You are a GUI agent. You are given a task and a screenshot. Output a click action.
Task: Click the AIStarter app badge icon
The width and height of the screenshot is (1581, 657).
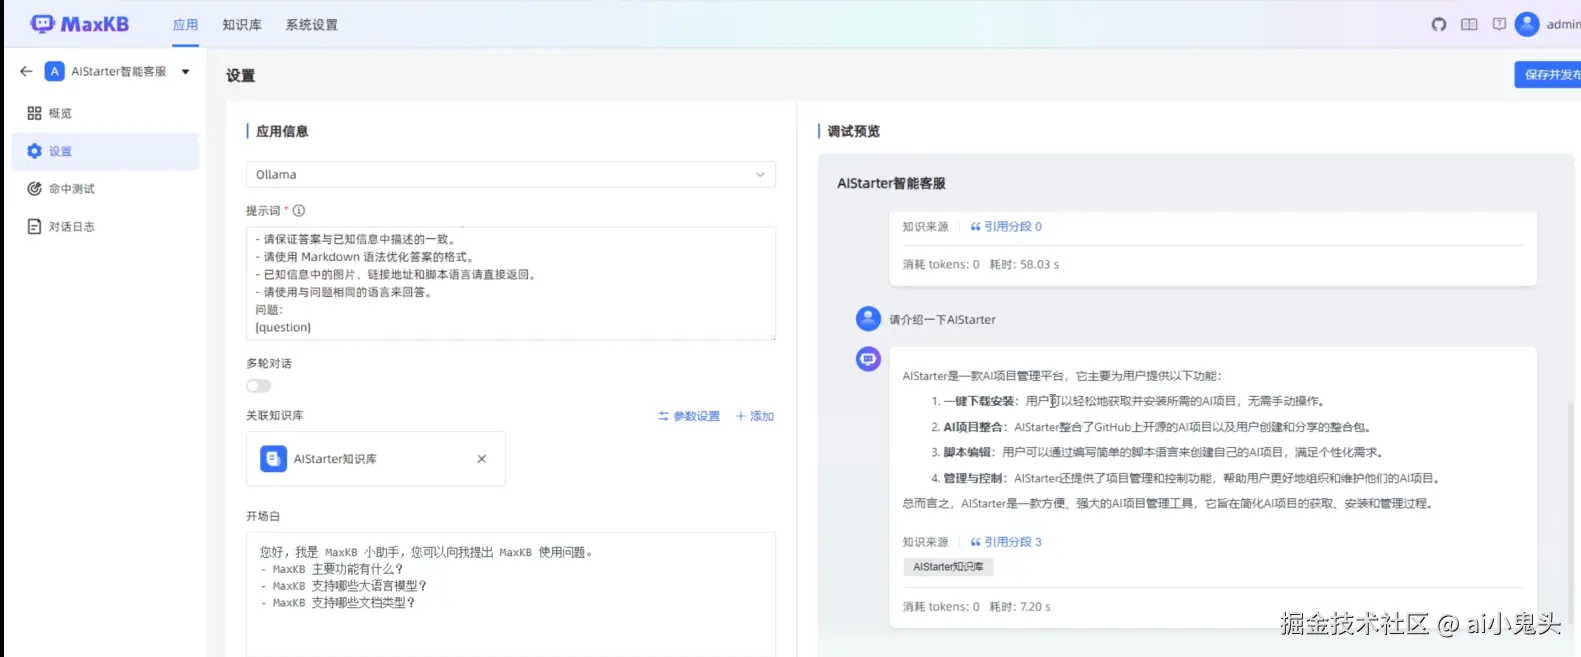pyautogui.click(x=55, y=71)
